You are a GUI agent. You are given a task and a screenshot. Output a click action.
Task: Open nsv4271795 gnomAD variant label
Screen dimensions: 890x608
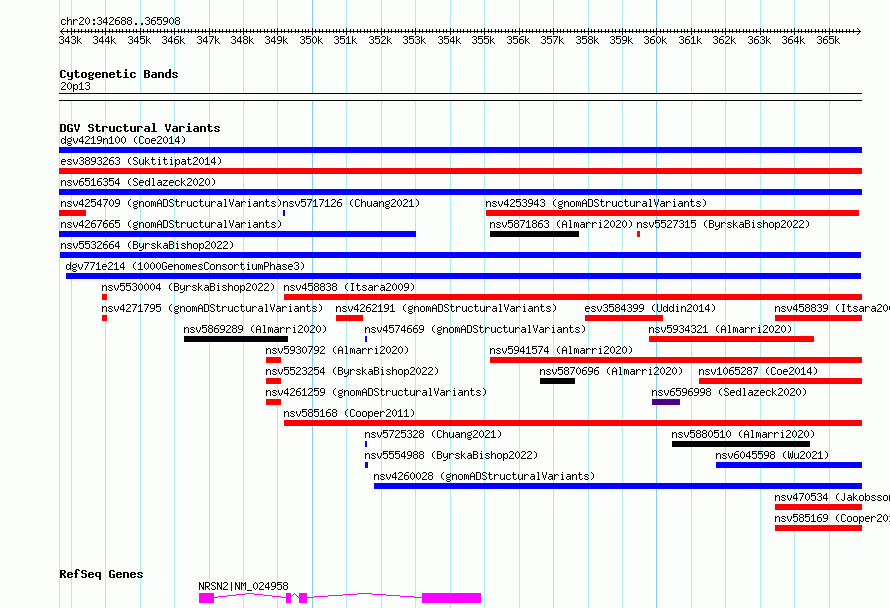(212, 308)
